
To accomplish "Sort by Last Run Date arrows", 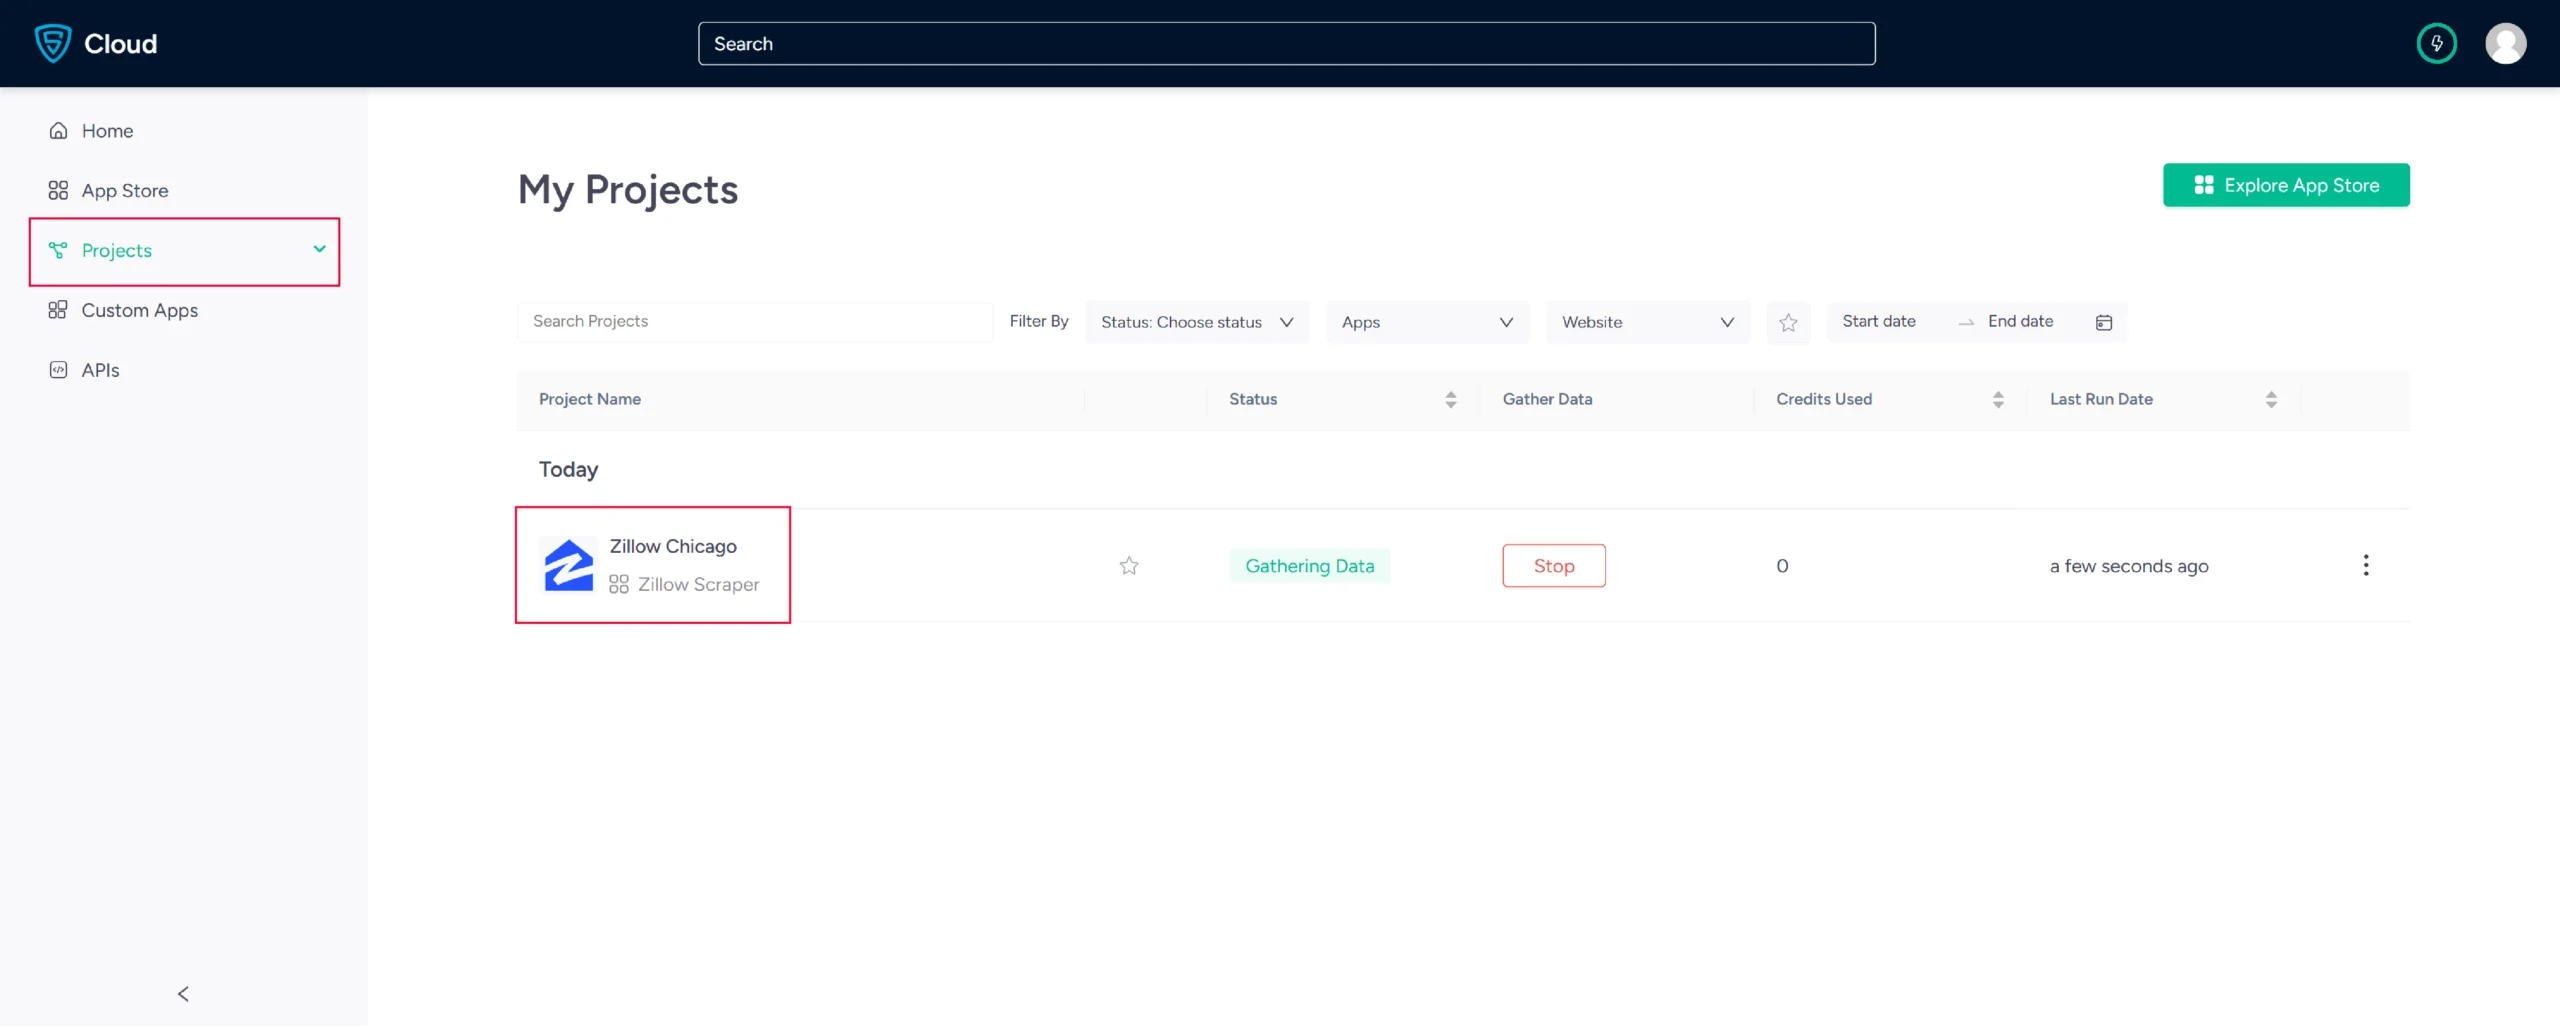I will point(2271,400).
